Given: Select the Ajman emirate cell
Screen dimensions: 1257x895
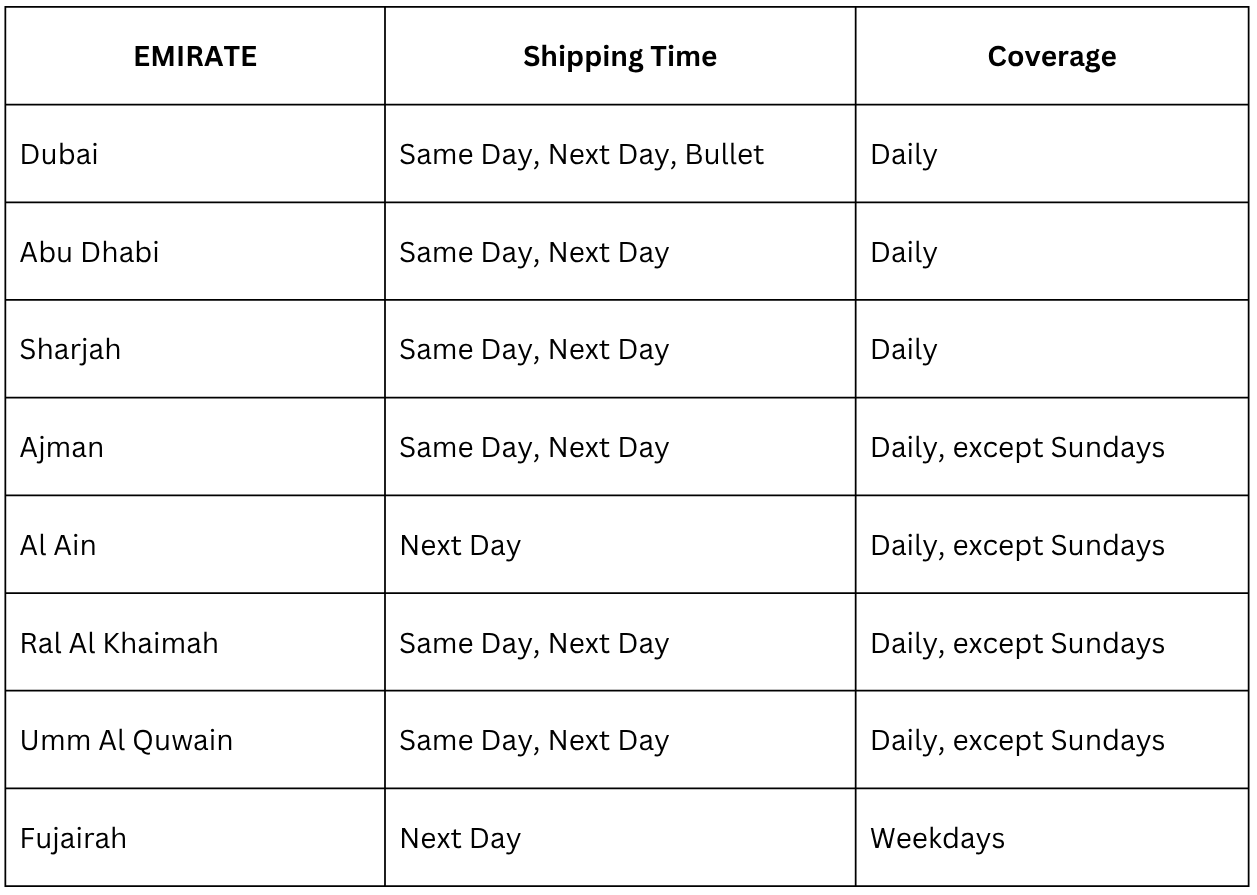Looking at the screenshot, I should [62, 447].
